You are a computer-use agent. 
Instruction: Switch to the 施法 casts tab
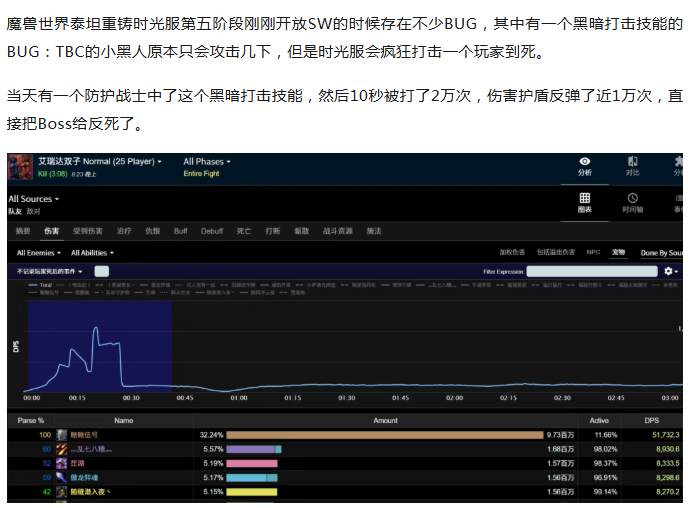[x=374, y=231]
